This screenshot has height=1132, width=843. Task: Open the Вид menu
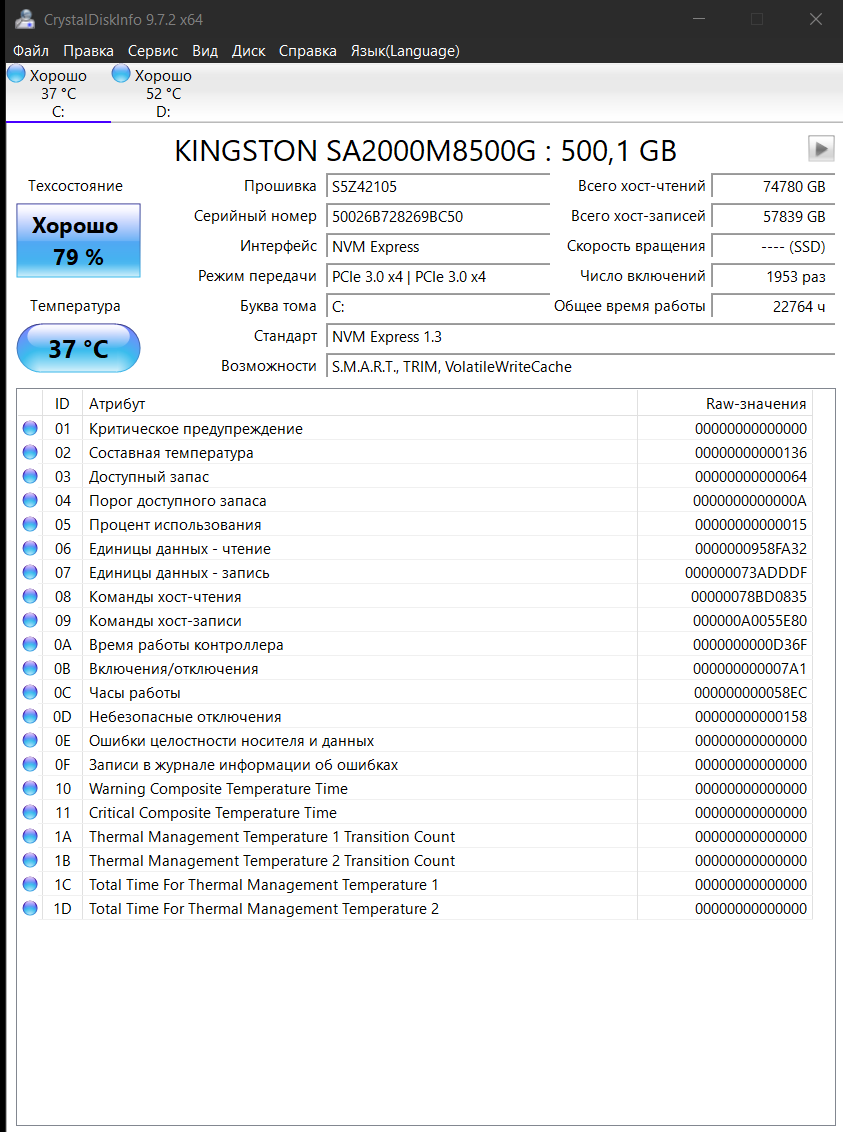click(x=204, y=51)
